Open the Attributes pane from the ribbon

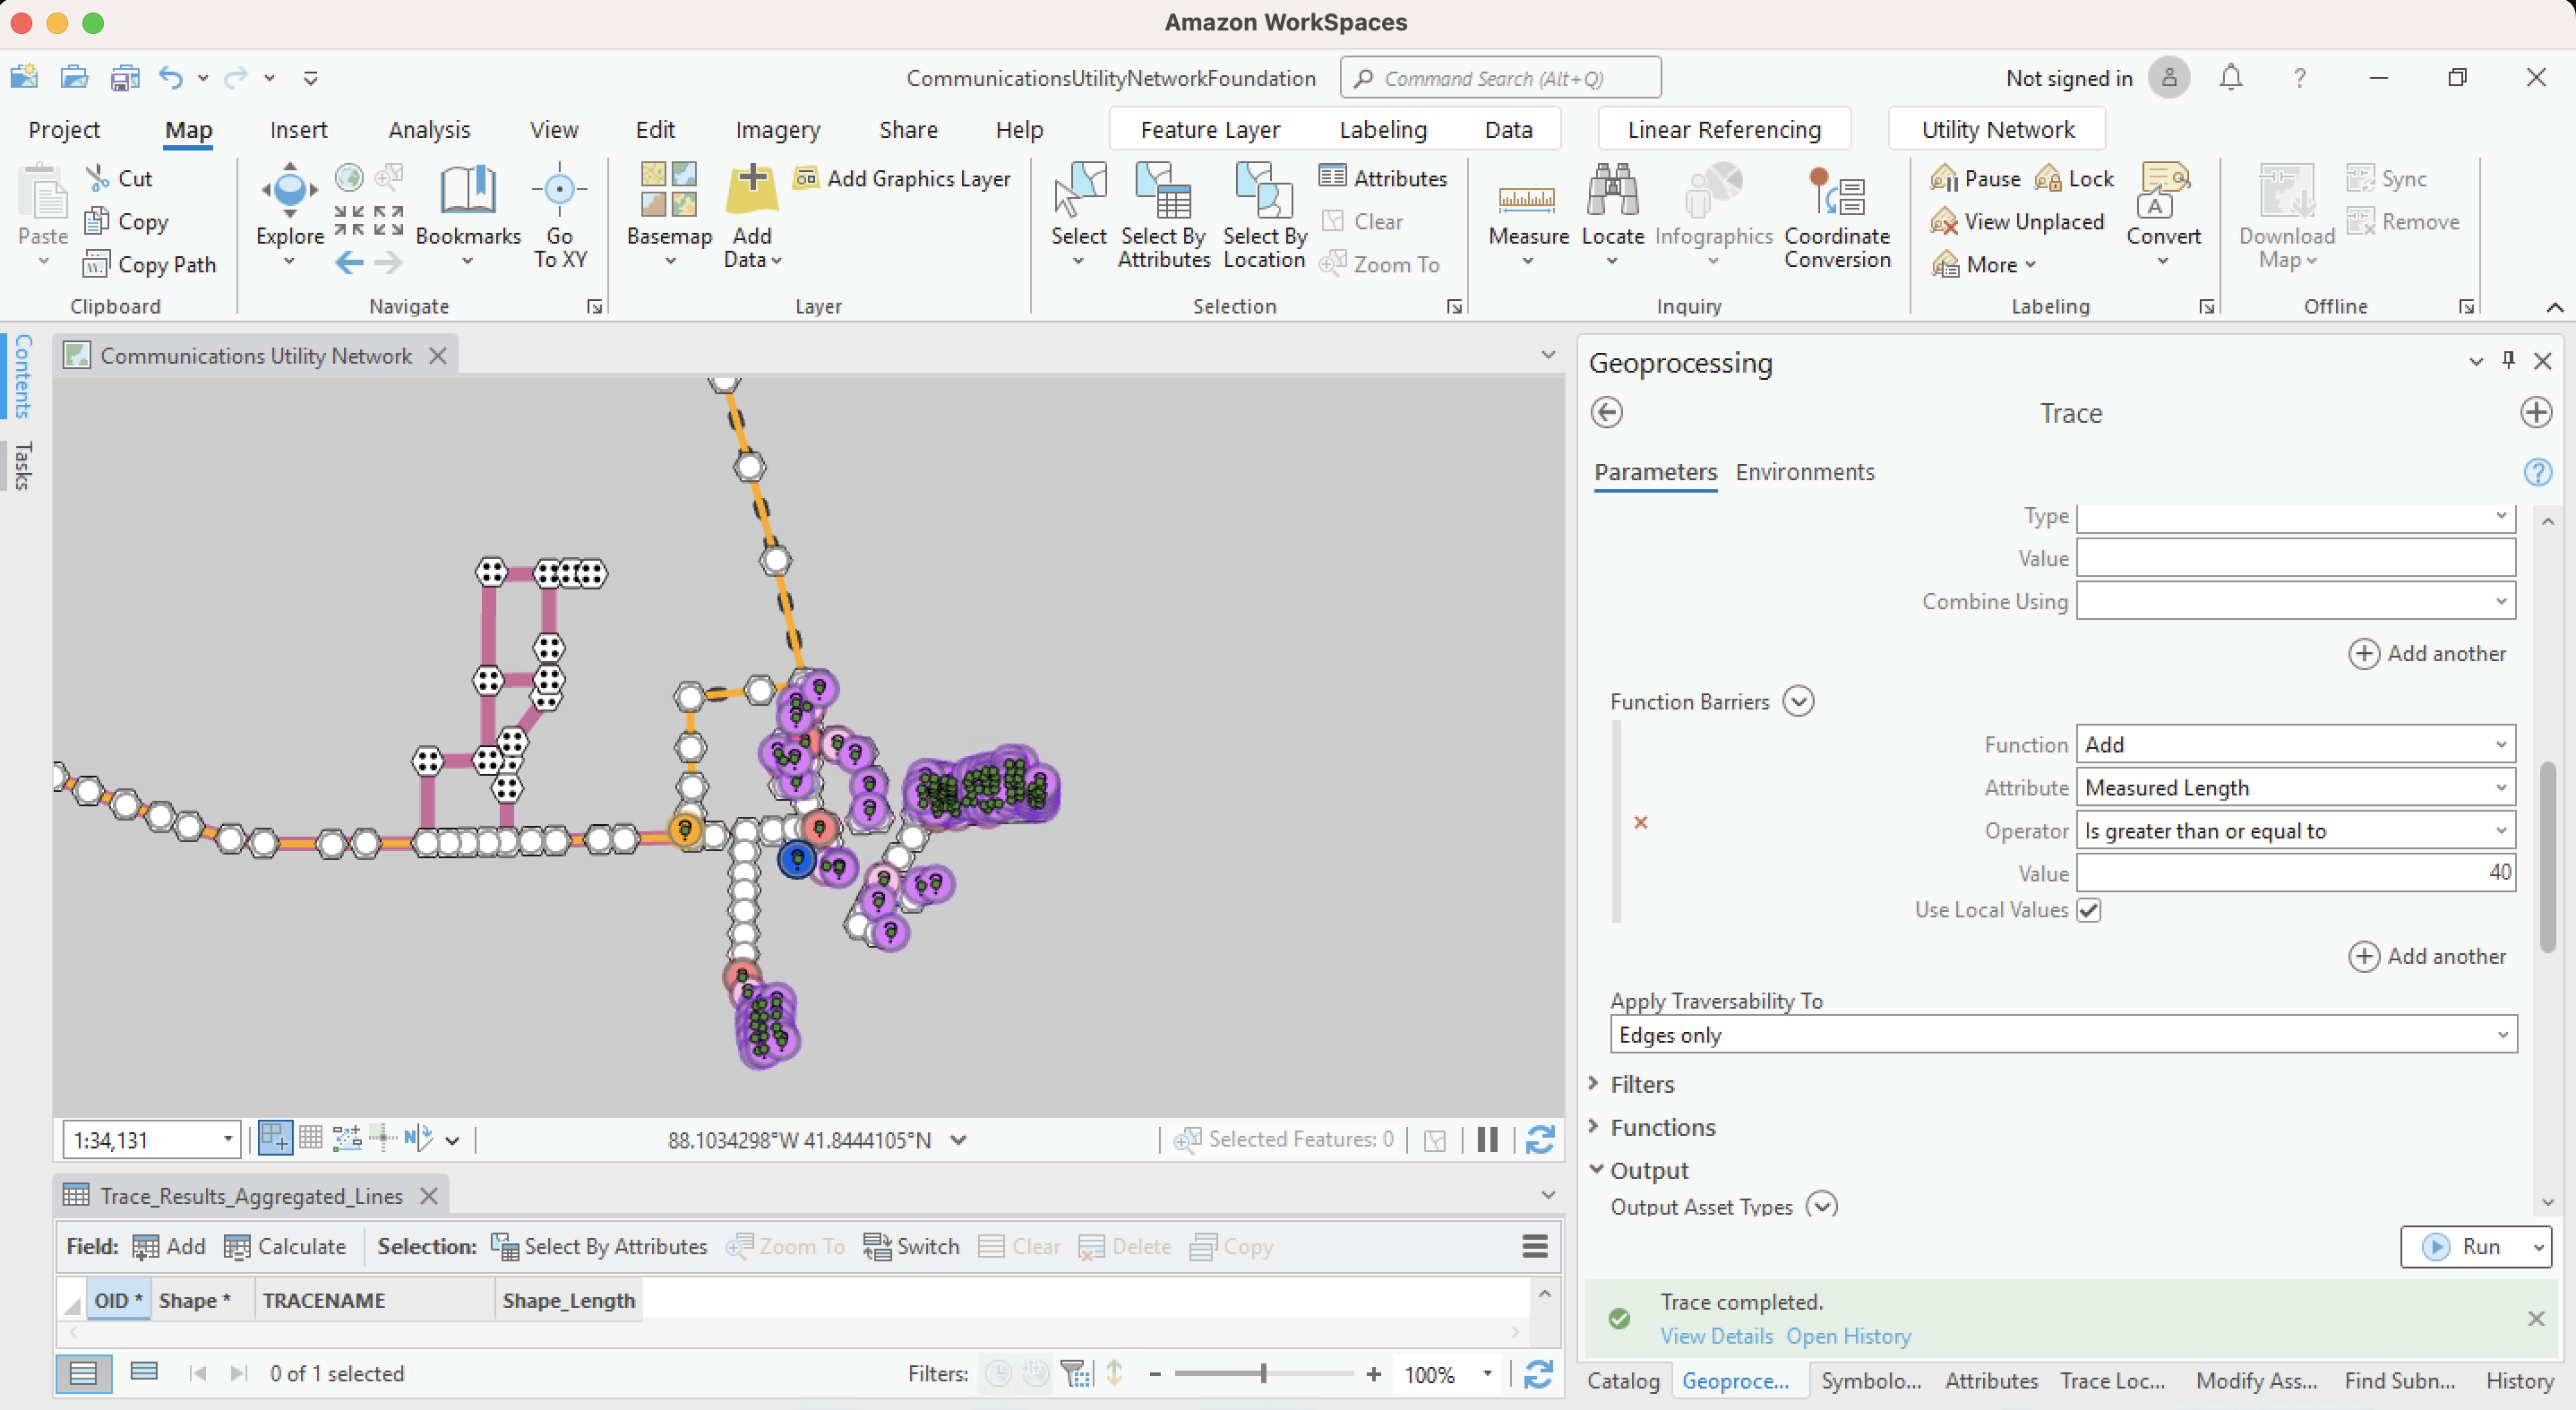pyautogui.click(x=1383, y=178)
